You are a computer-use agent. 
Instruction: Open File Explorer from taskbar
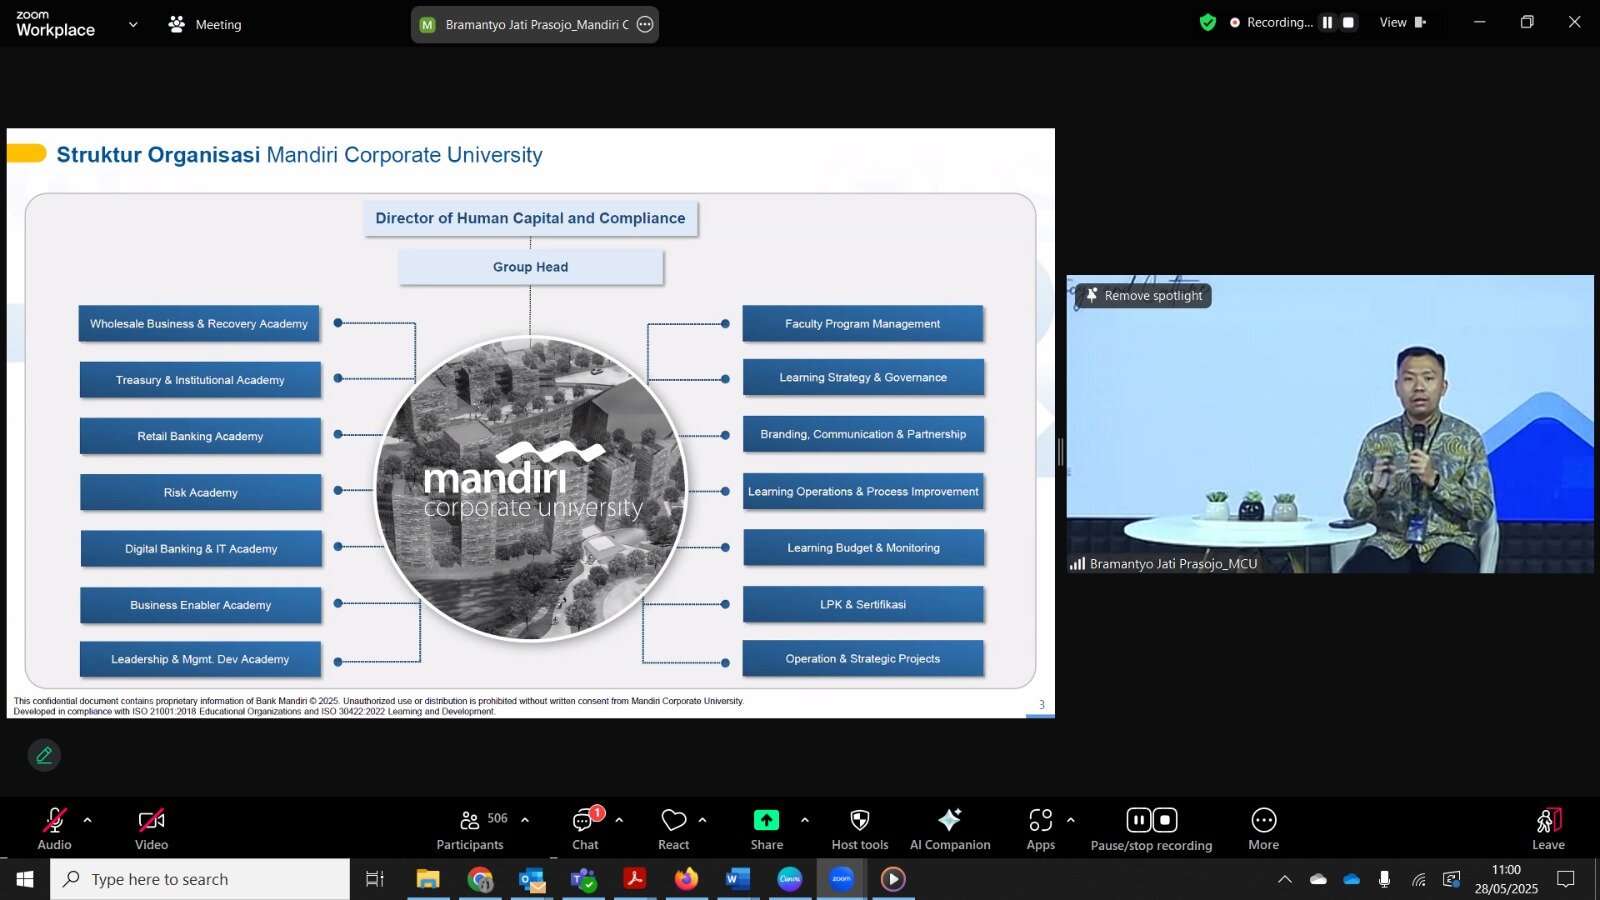(x=428, y=879)
